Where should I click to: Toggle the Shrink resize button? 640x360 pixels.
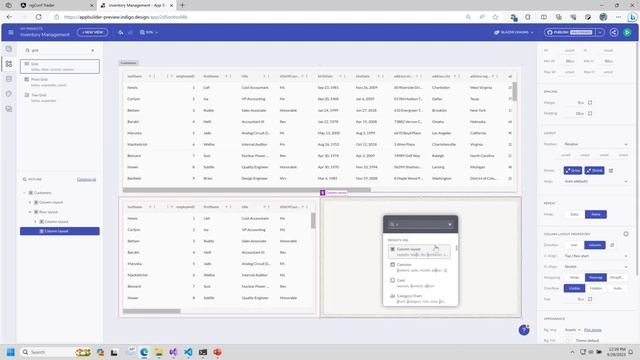[x=594, y=170]
